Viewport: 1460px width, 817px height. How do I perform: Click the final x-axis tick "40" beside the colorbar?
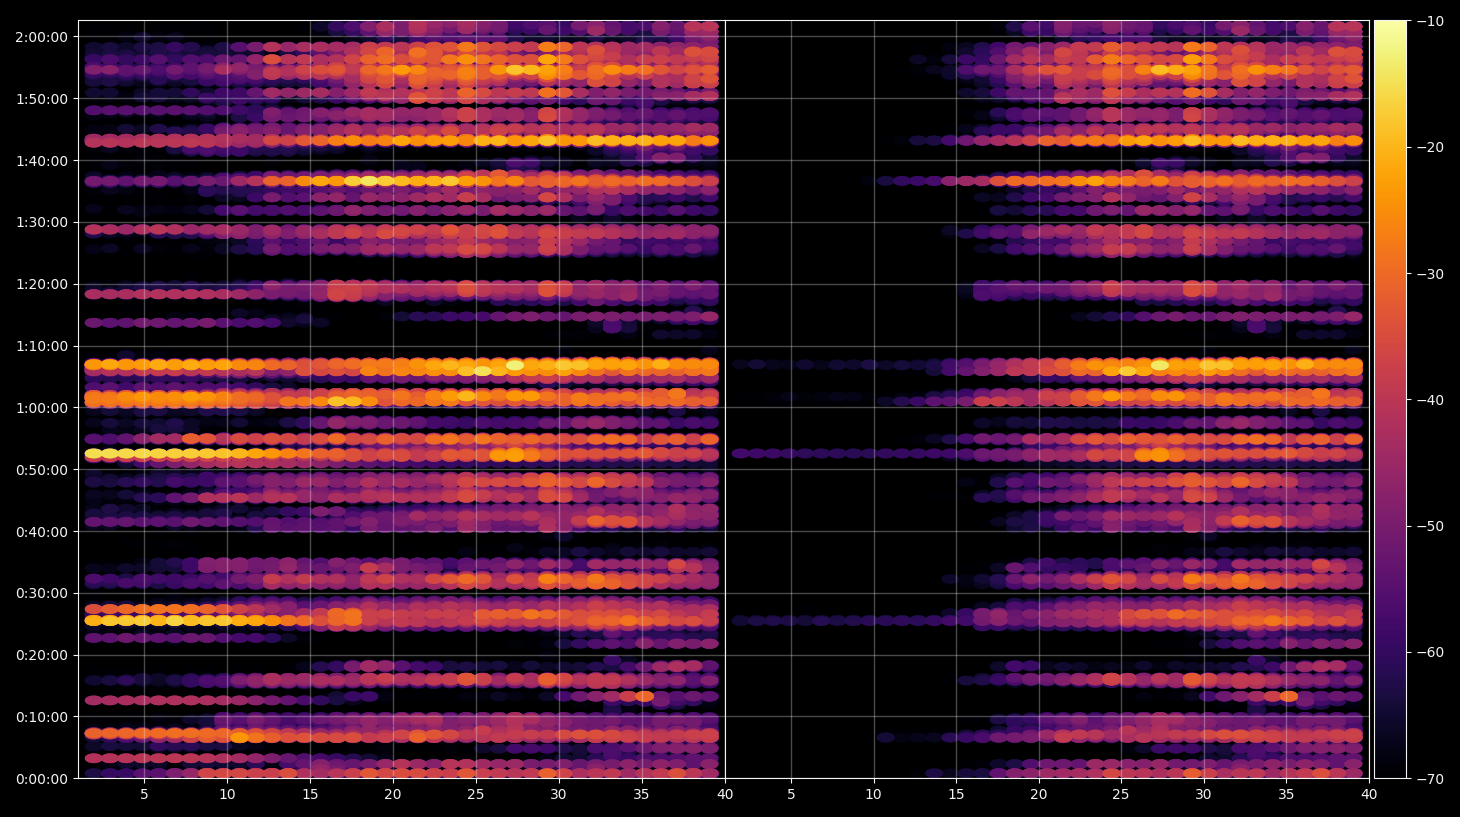[1369, 795]
